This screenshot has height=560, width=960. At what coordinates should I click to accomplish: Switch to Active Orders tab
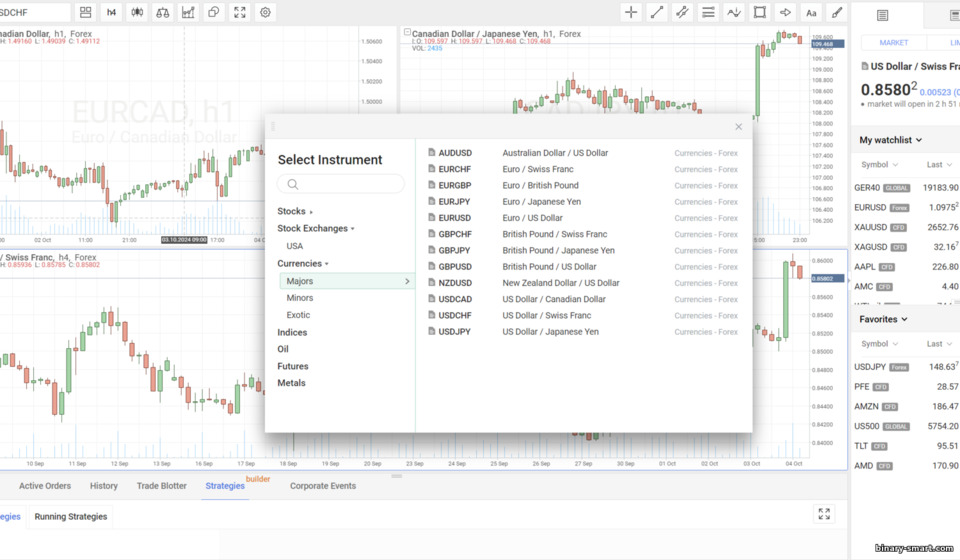(45, 486)
